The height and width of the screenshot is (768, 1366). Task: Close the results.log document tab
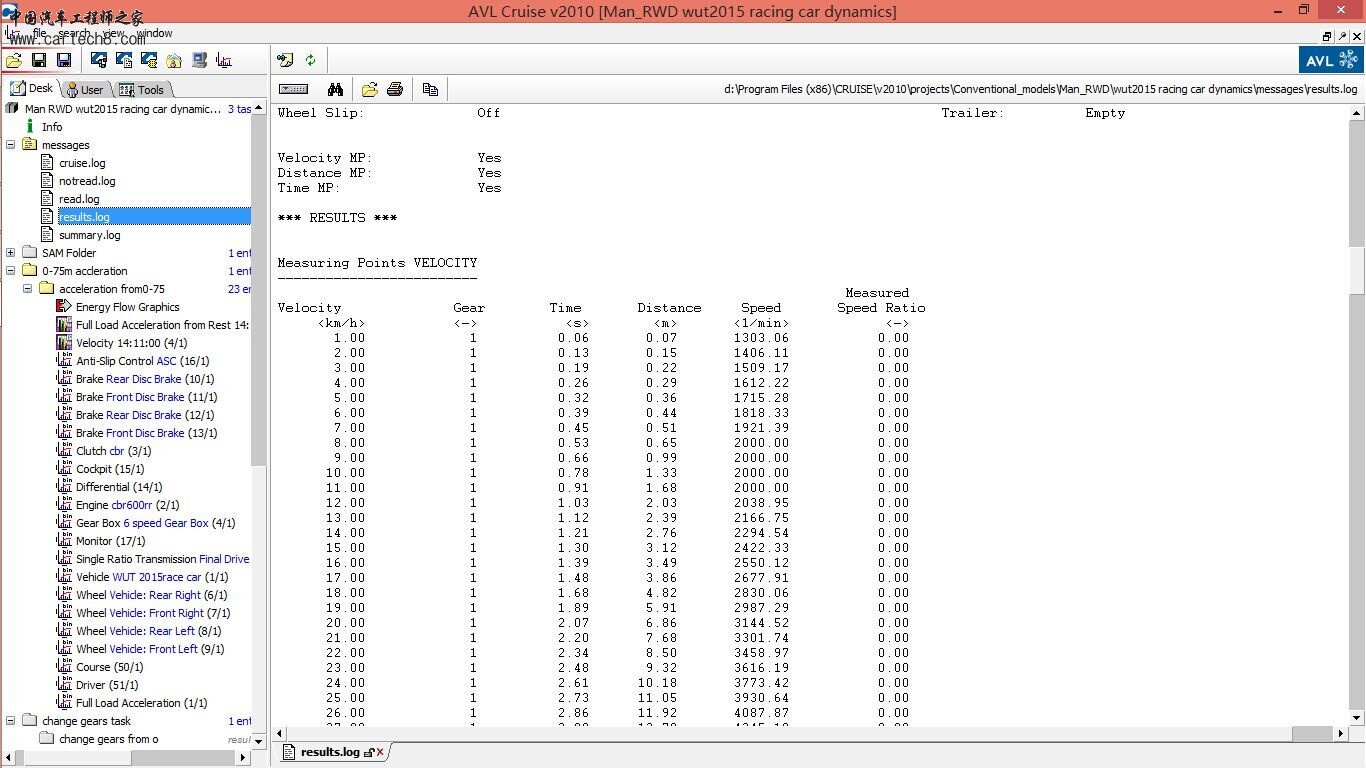[380, 752]
